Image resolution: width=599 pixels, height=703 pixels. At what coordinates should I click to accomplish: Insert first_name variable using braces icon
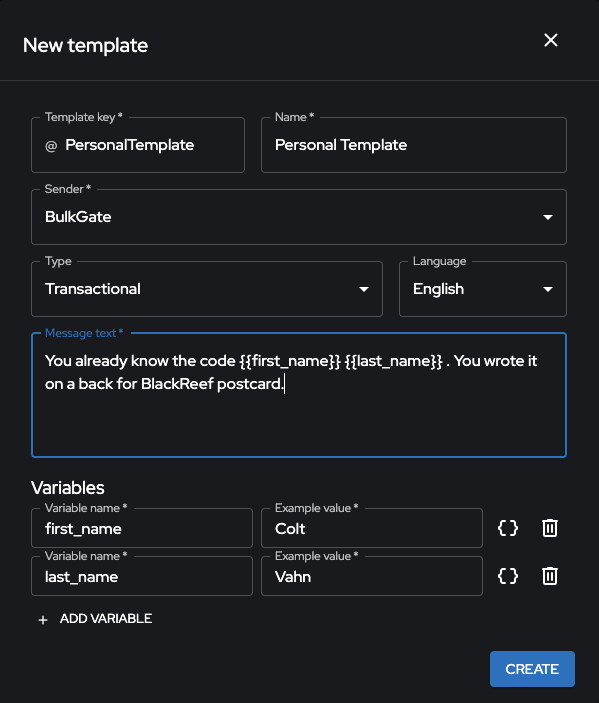(508, 528)
